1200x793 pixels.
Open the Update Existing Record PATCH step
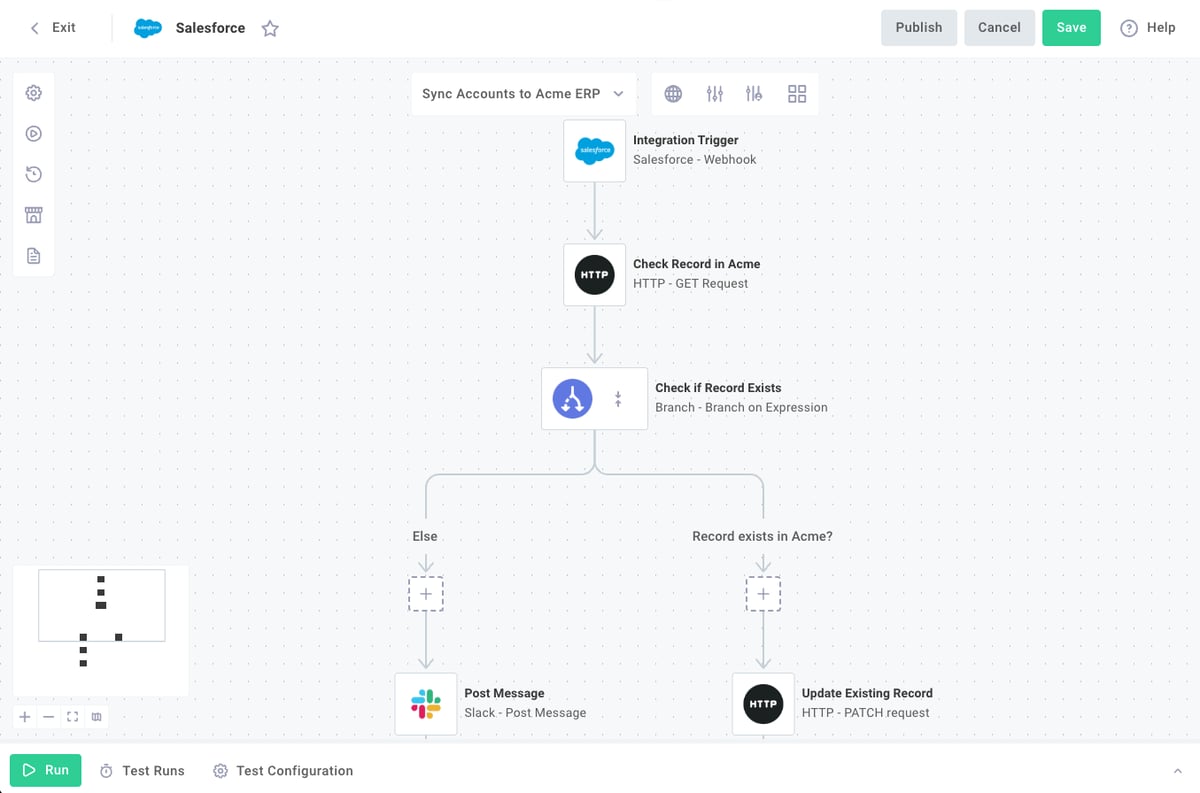763,703
